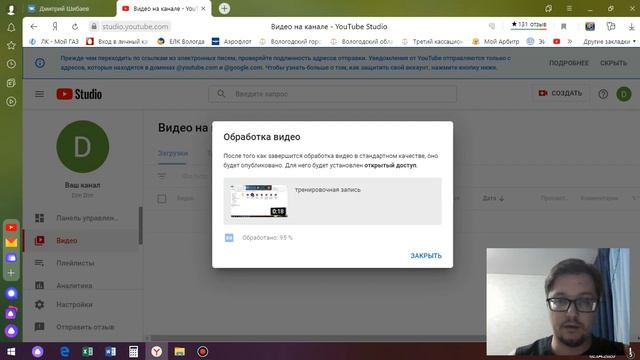Click the filter icon under the tabs

click(x=162, y=176)
